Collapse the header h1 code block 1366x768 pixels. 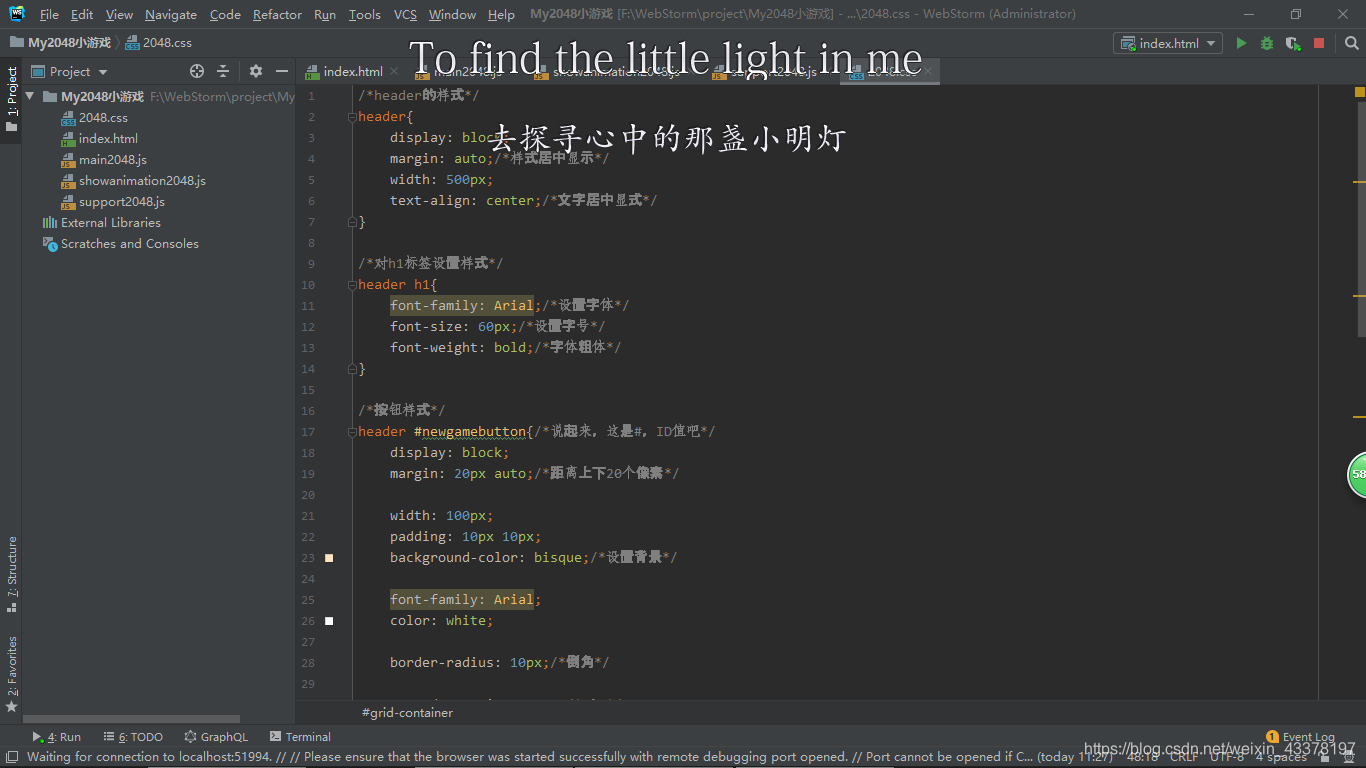pos(350,284)
